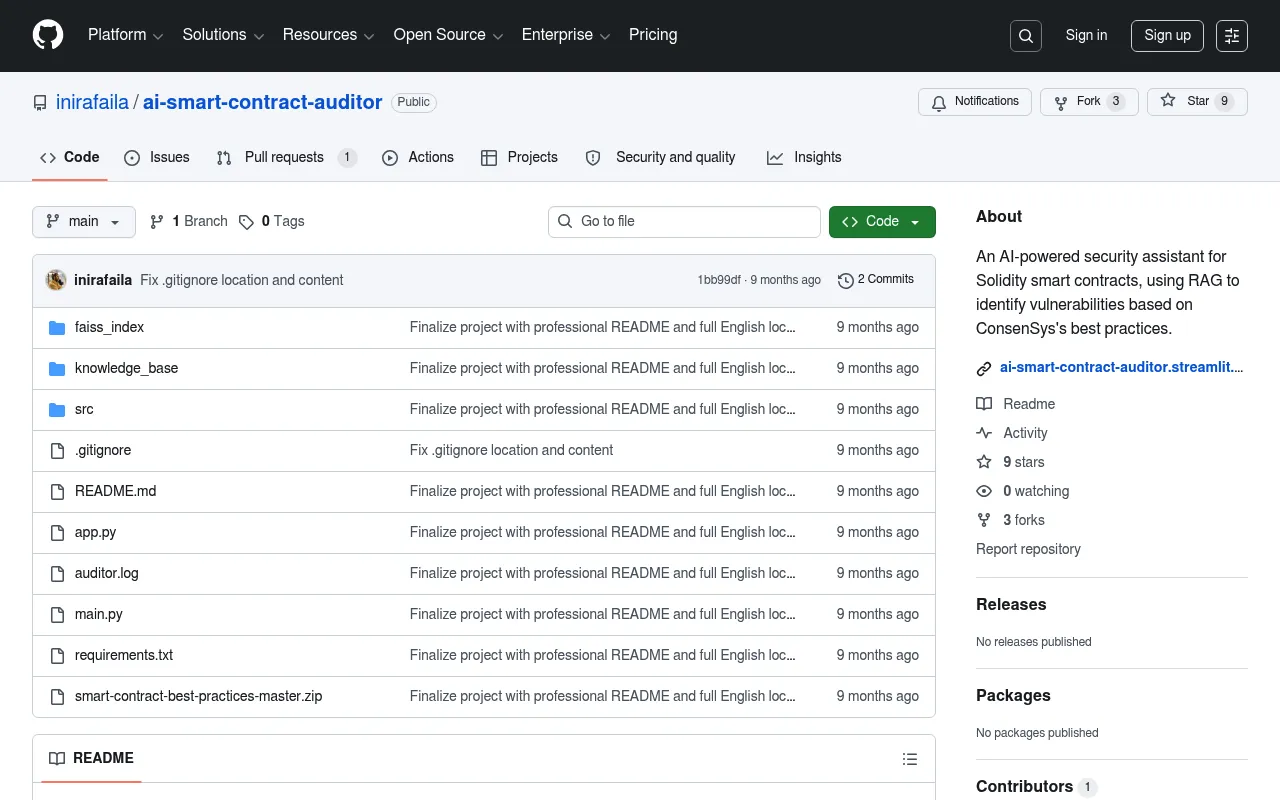Image resolution: width=1280 pixels, height=800 pixels.
Task: Click the src folder icon
Action: (x=57, y=409)
